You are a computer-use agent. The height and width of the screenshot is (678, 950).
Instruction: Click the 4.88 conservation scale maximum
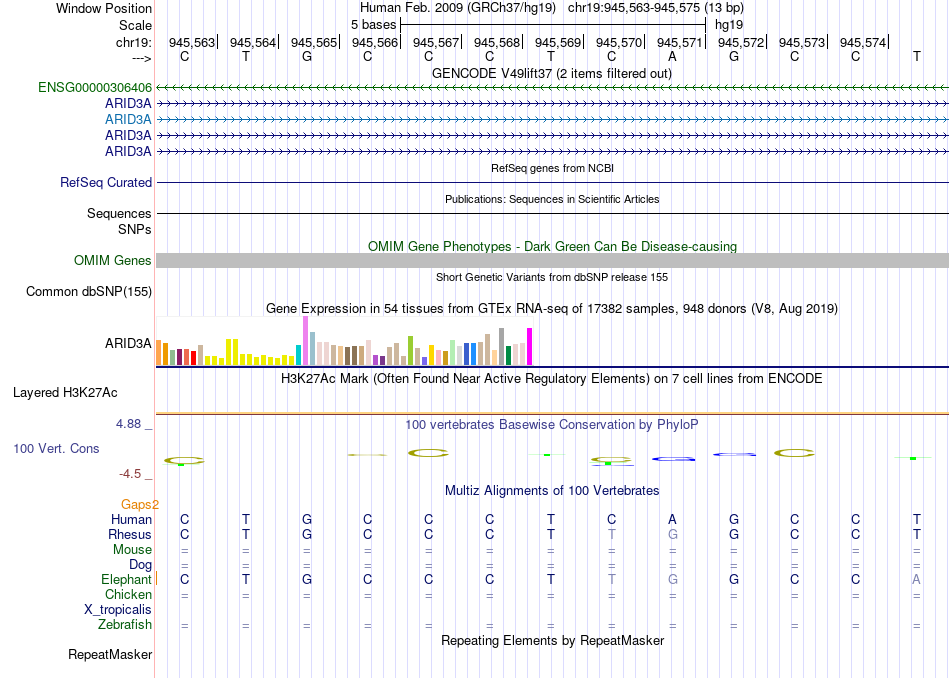(x=128, y=424)
